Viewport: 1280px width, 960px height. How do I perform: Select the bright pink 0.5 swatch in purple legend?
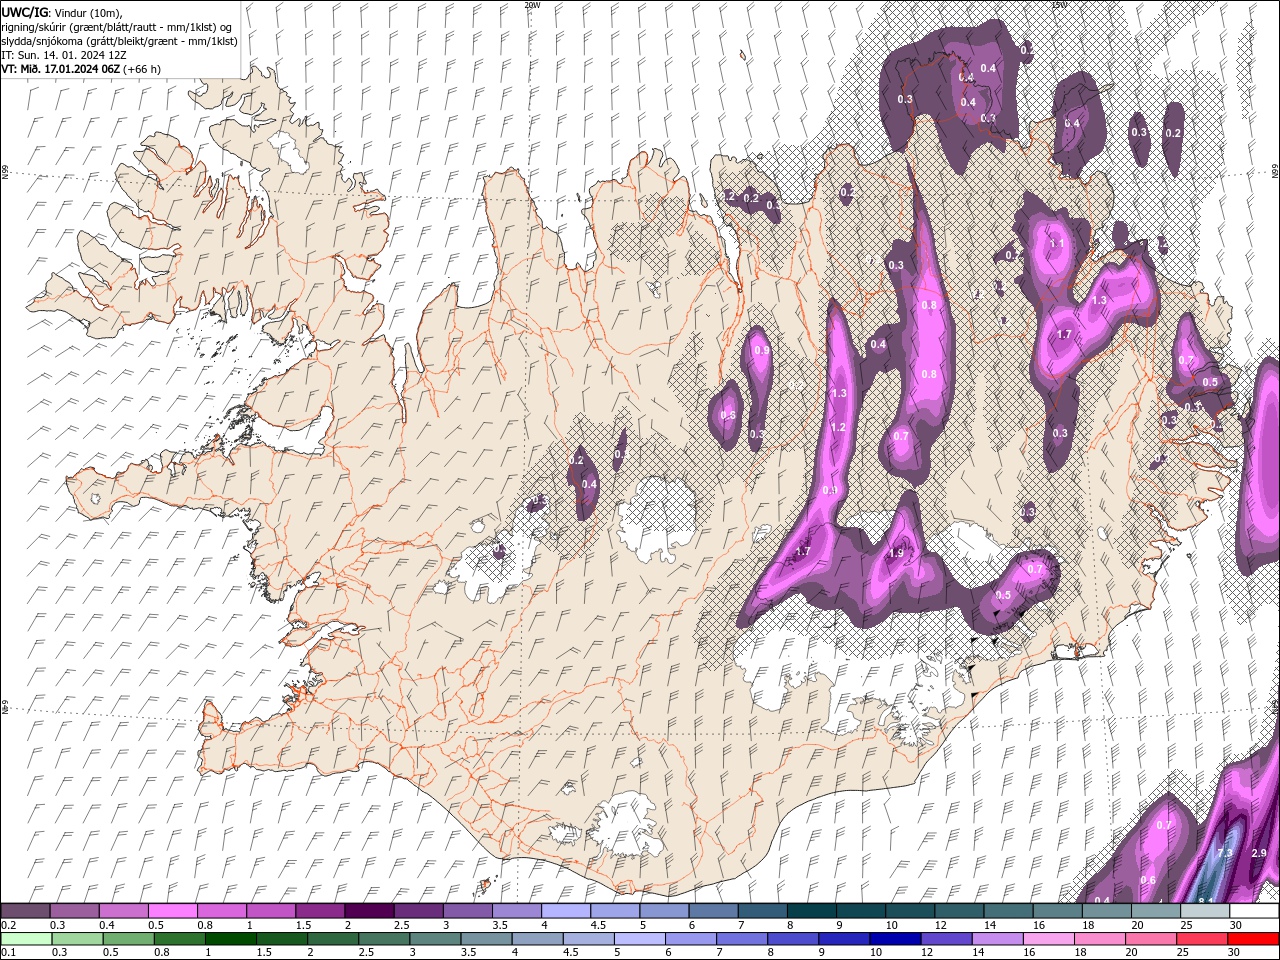pos(173,911)
